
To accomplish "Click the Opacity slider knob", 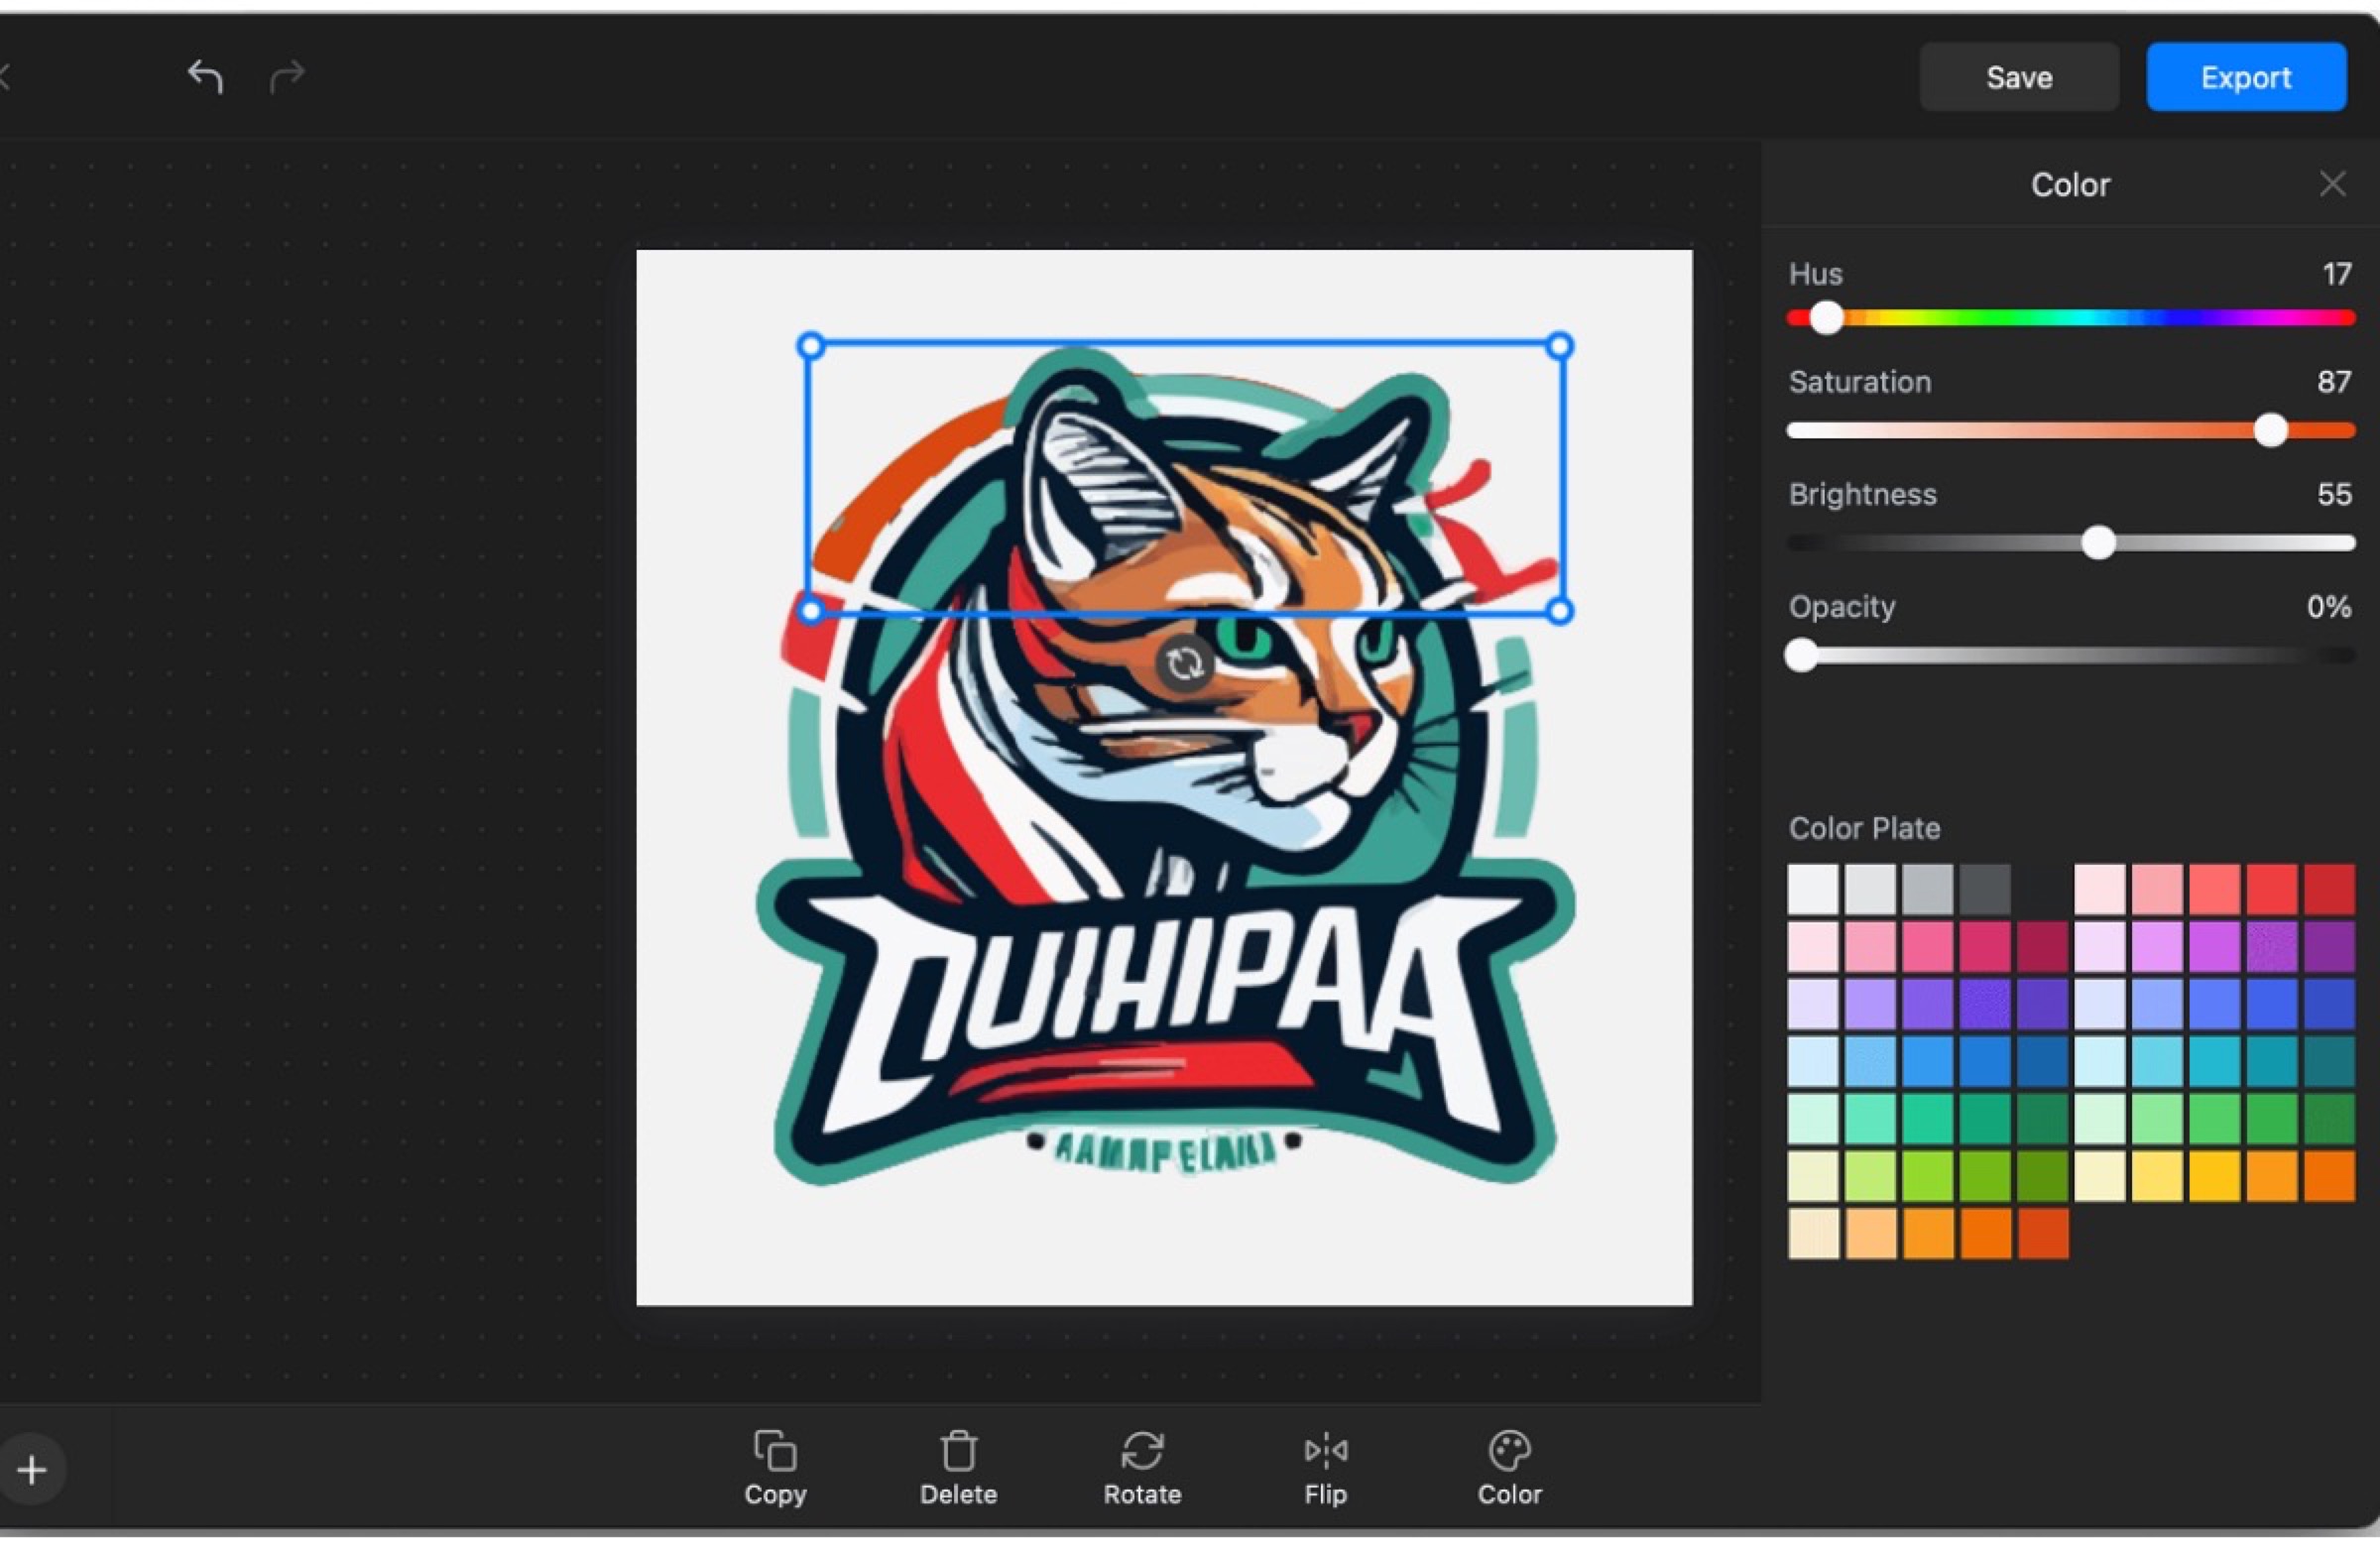I will coord(1801,656).
